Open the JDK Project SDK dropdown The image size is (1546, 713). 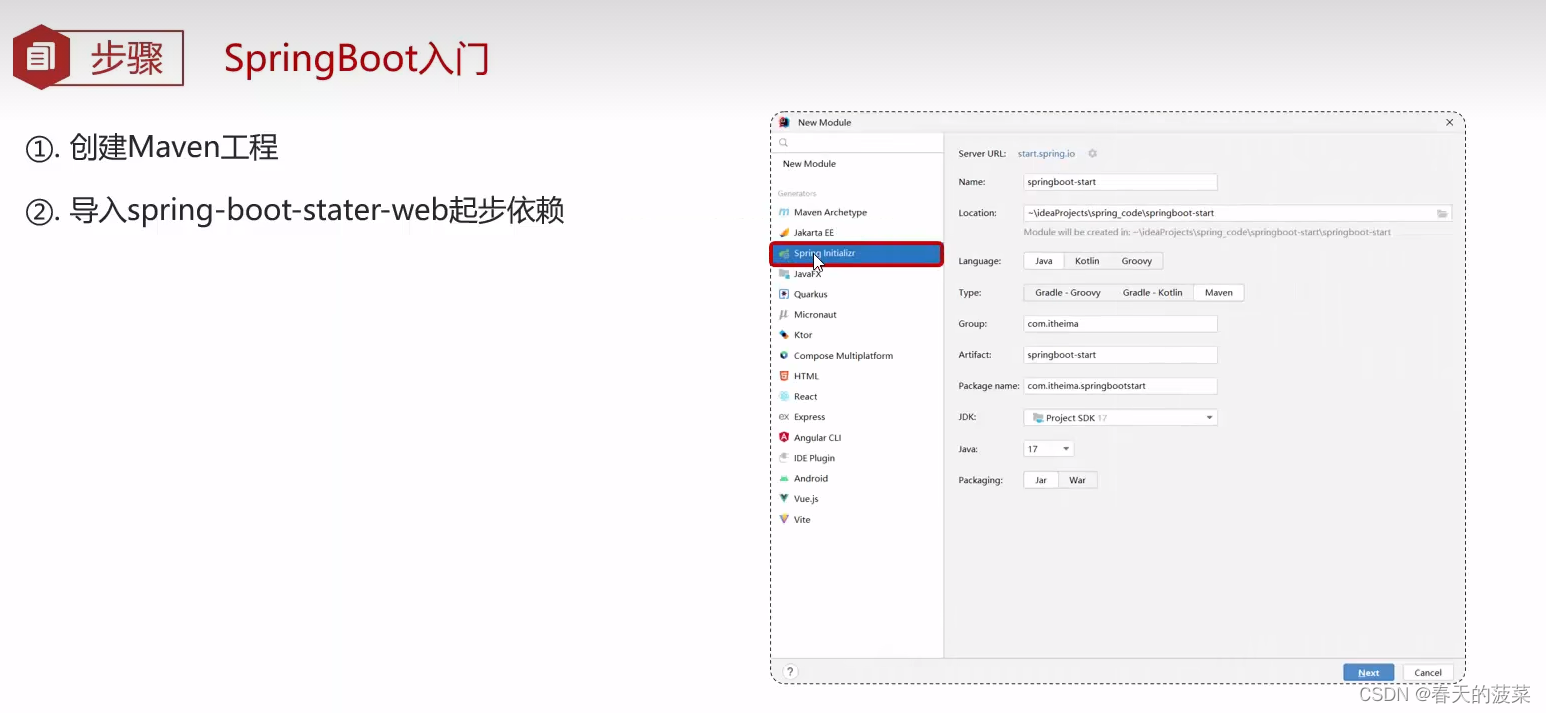click(x=1120, y=417)
